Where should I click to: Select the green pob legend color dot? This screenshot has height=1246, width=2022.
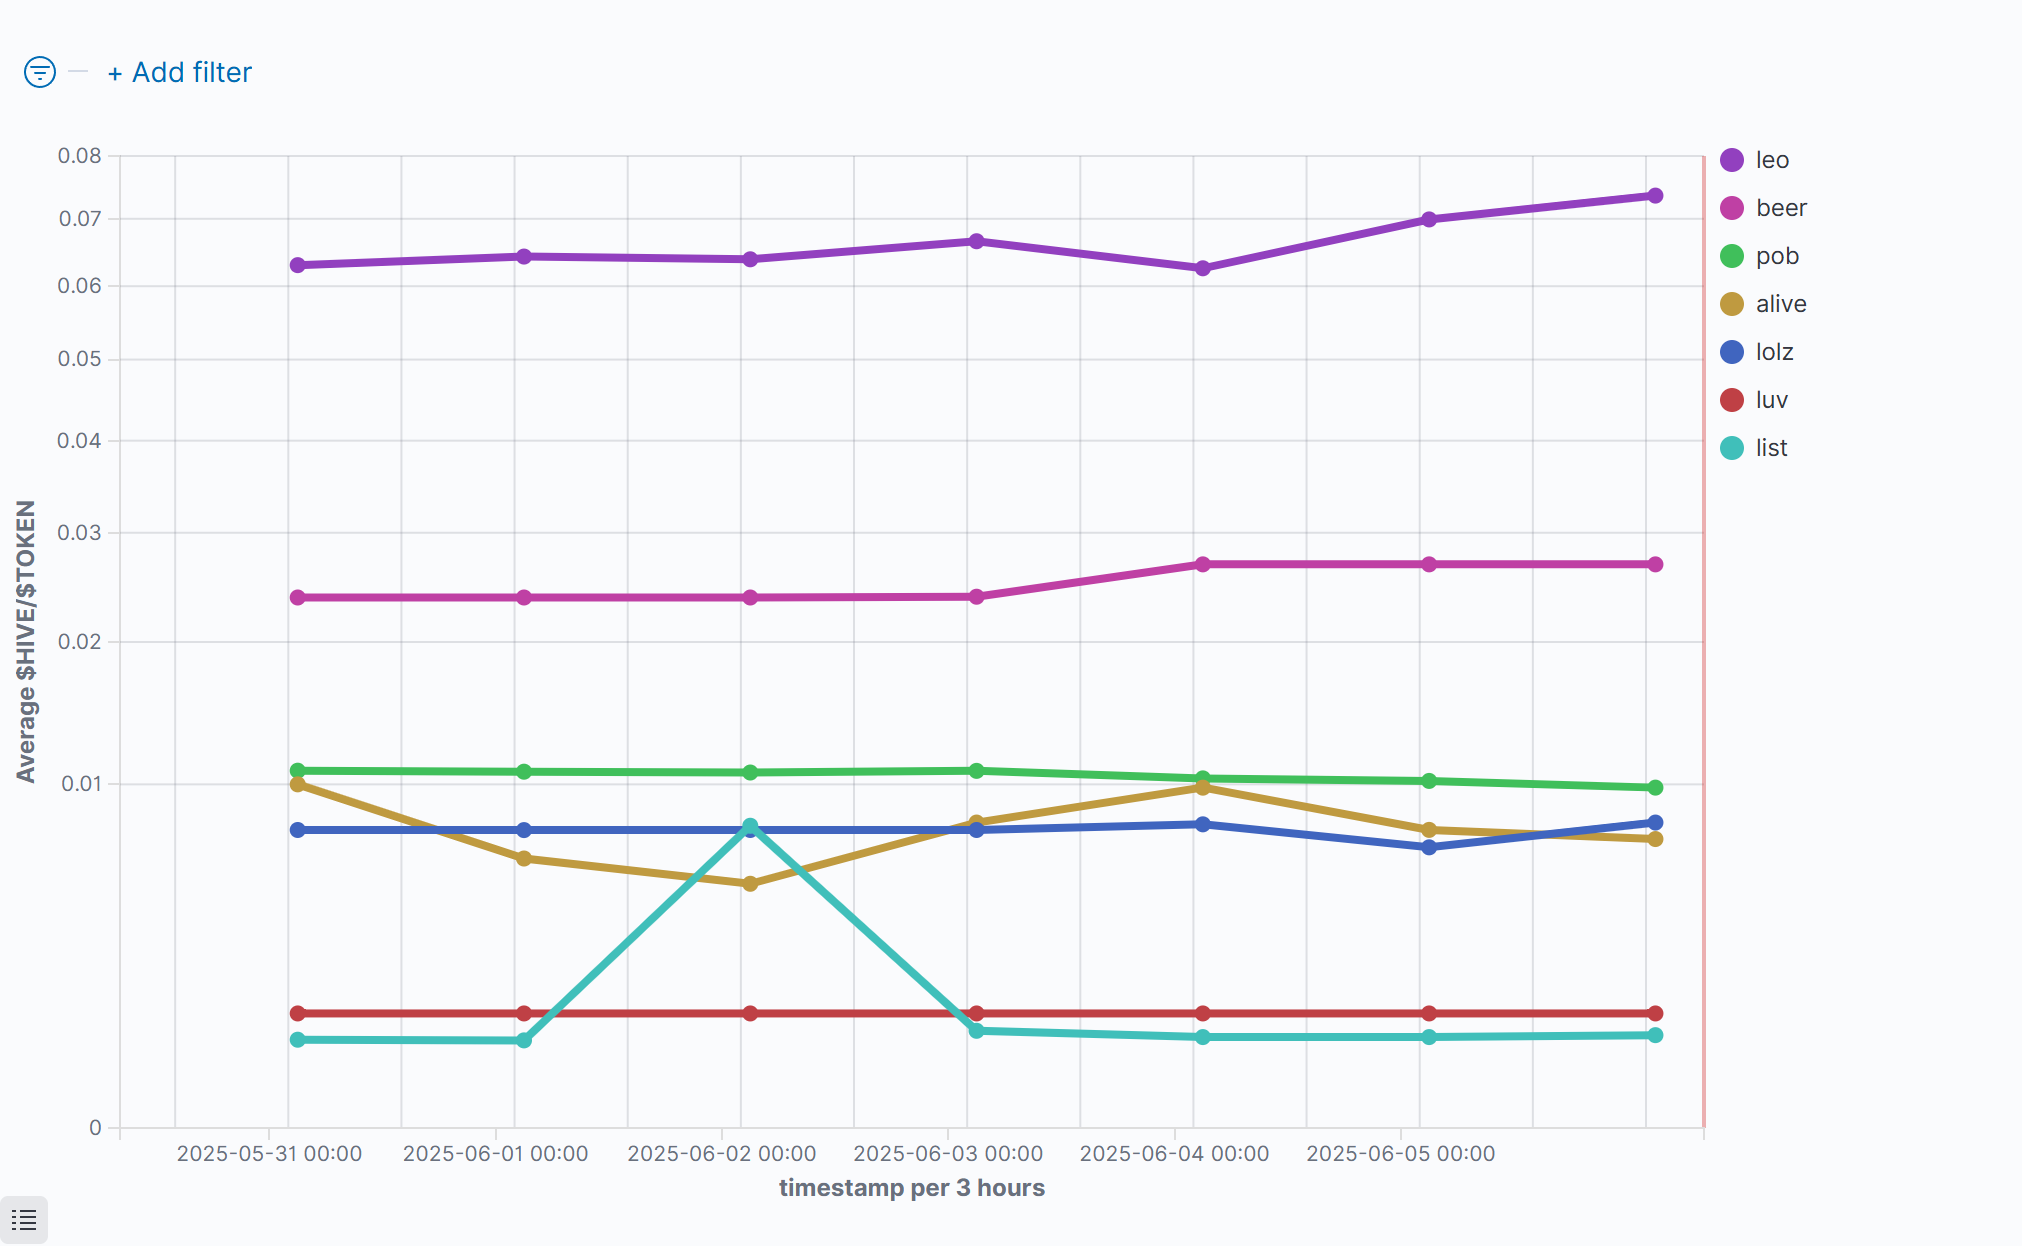tap(1732, 256)
